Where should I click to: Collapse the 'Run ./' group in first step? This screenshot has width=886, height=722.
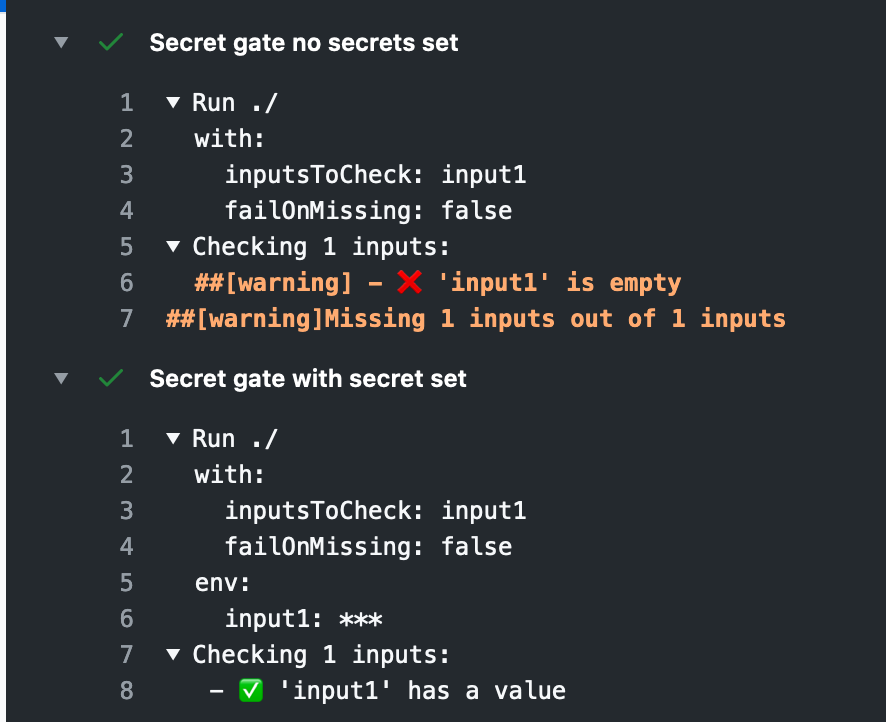pos(173,102)
